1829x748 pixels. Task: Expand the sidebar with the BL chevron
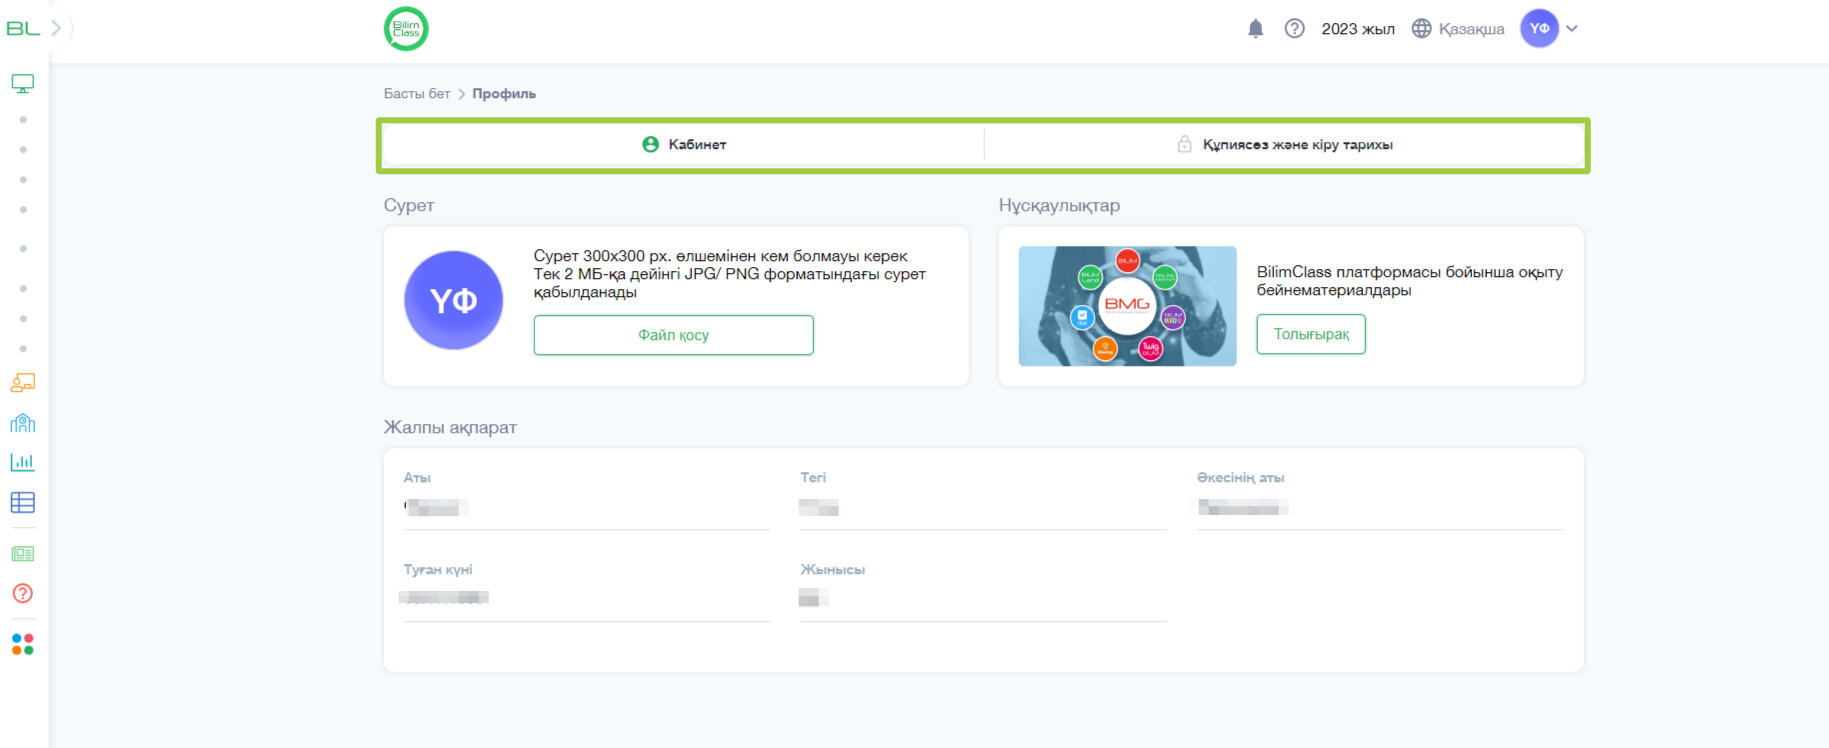[57, 28]
